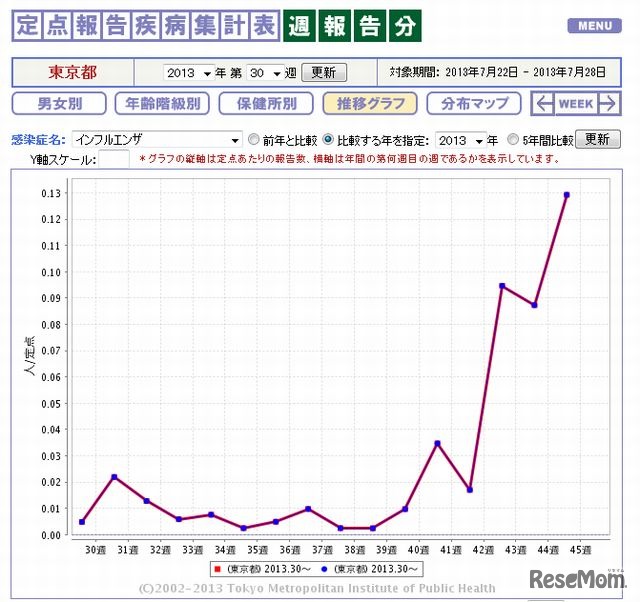Click the peak data point above 0.12

(x=567, y=195)
